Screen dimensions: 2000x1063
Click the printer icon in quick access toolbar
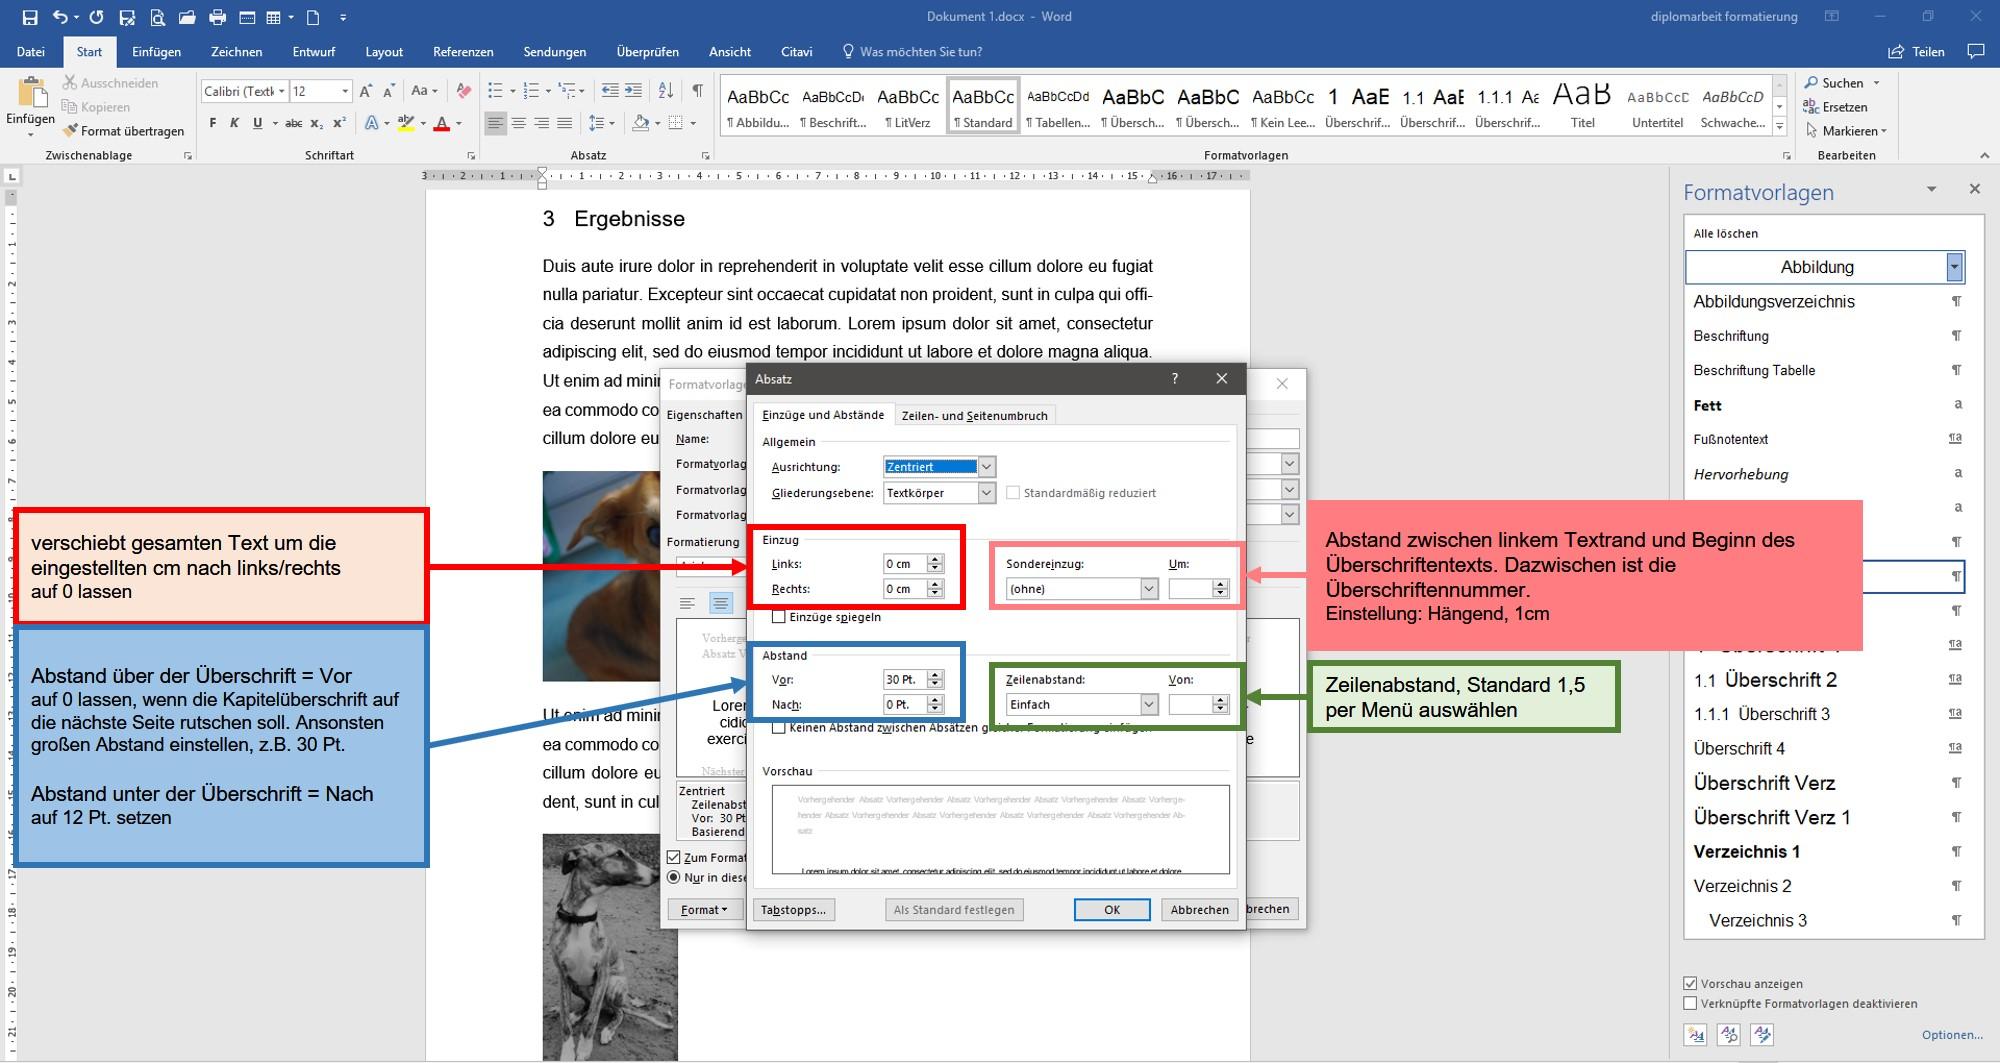tap(217, 17)
